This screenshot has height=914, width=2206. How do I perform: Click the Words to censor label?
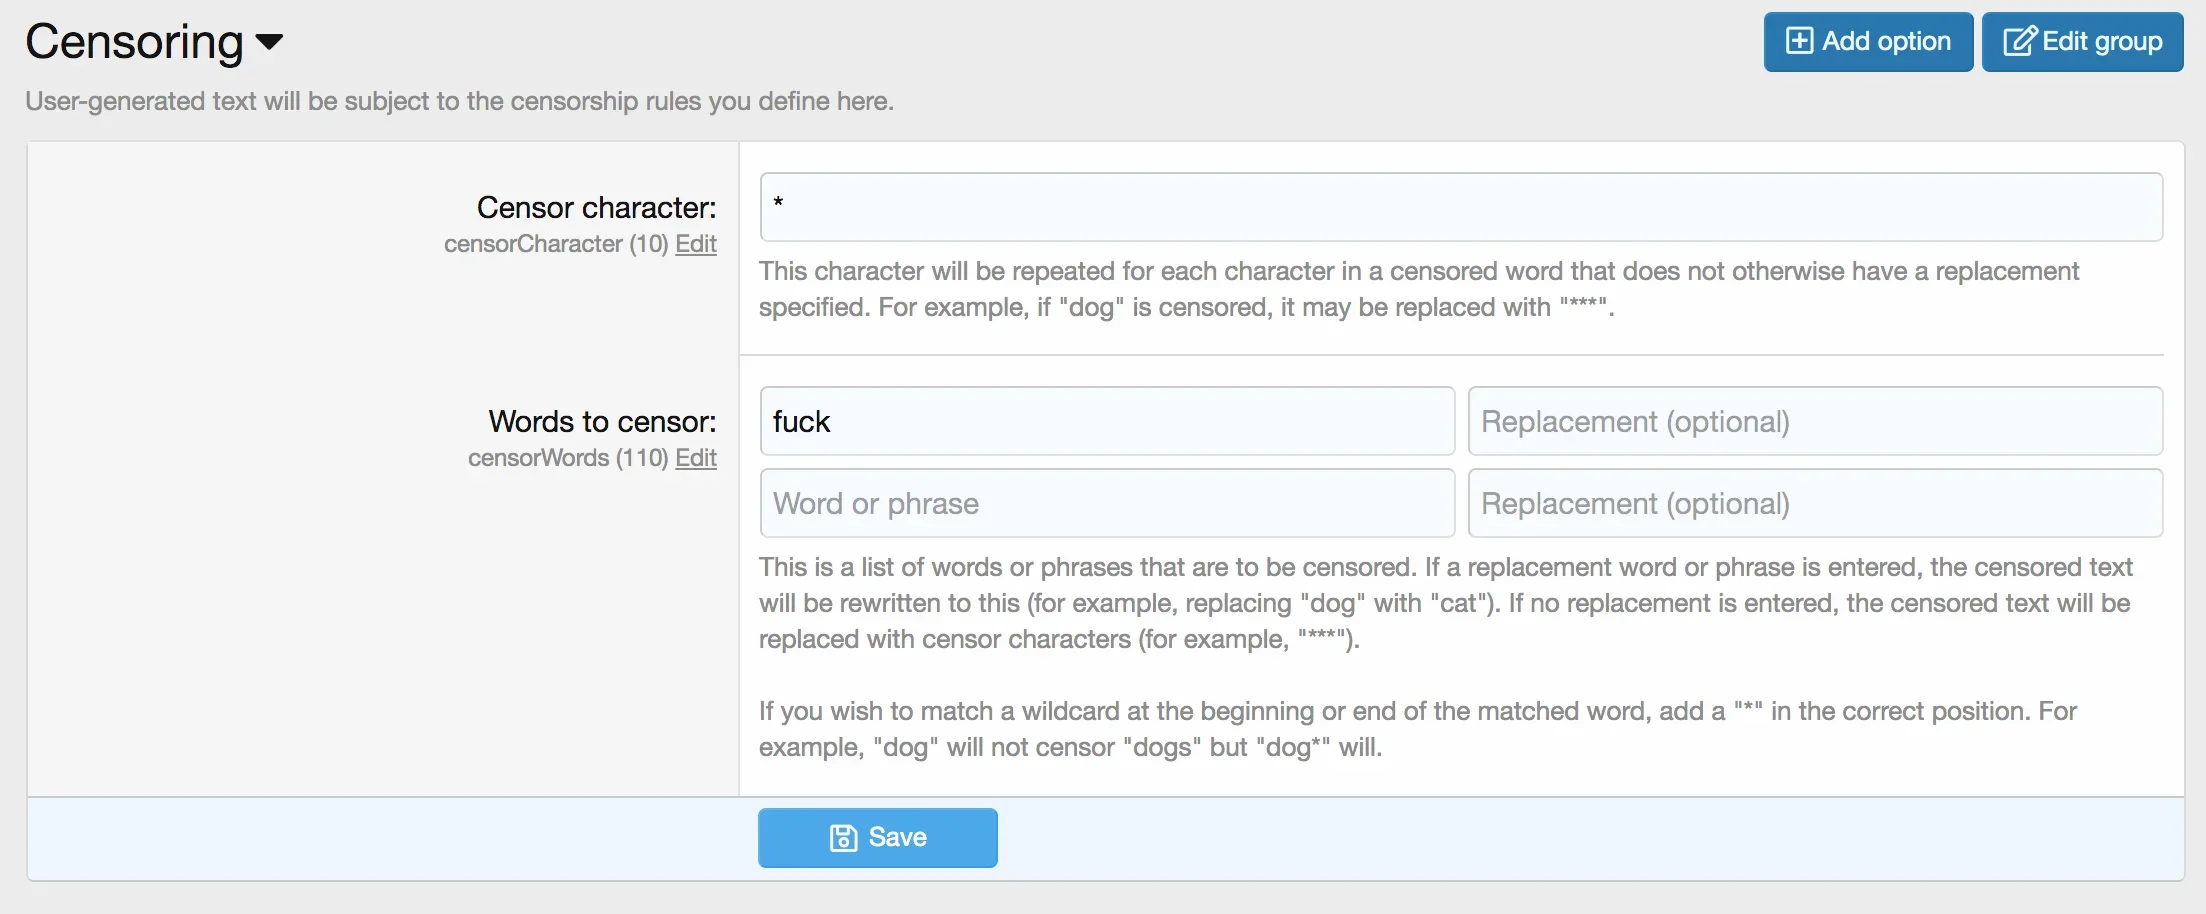point(602,421)
